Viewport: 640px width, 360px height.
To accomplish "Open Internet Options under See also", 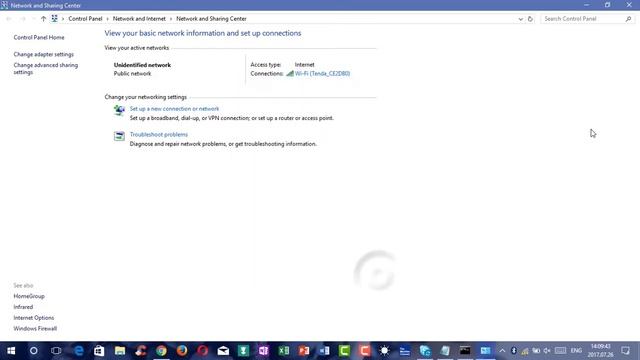I will [x=33, y=318].
